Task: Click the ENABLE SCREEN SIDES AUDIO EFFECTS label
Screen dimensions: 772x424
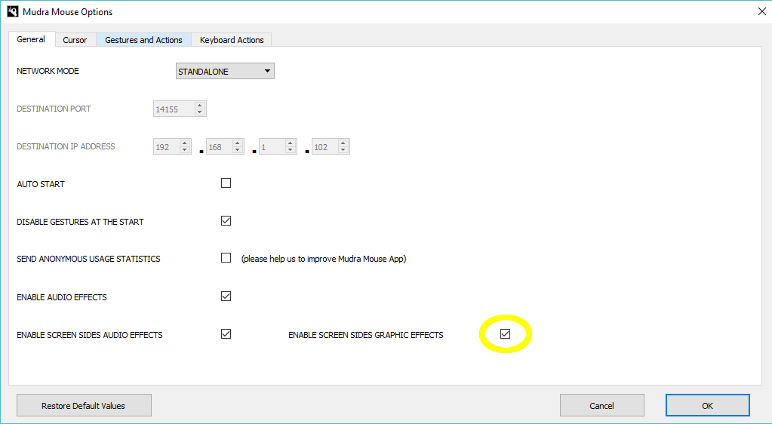Action: (x=90, y=335)
